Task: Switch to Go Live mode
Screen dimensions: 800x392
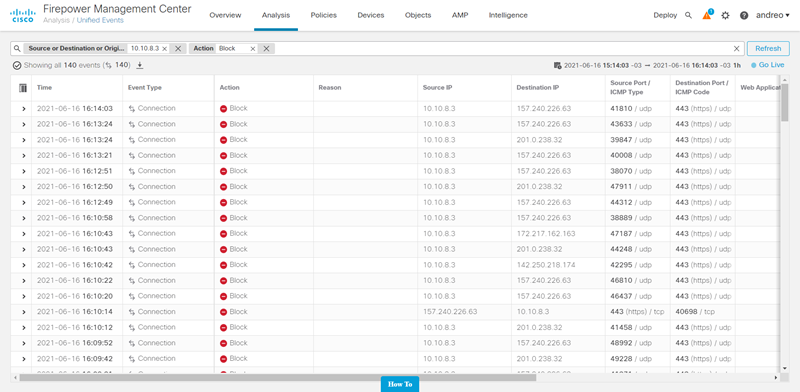Action: coord(767,65)
